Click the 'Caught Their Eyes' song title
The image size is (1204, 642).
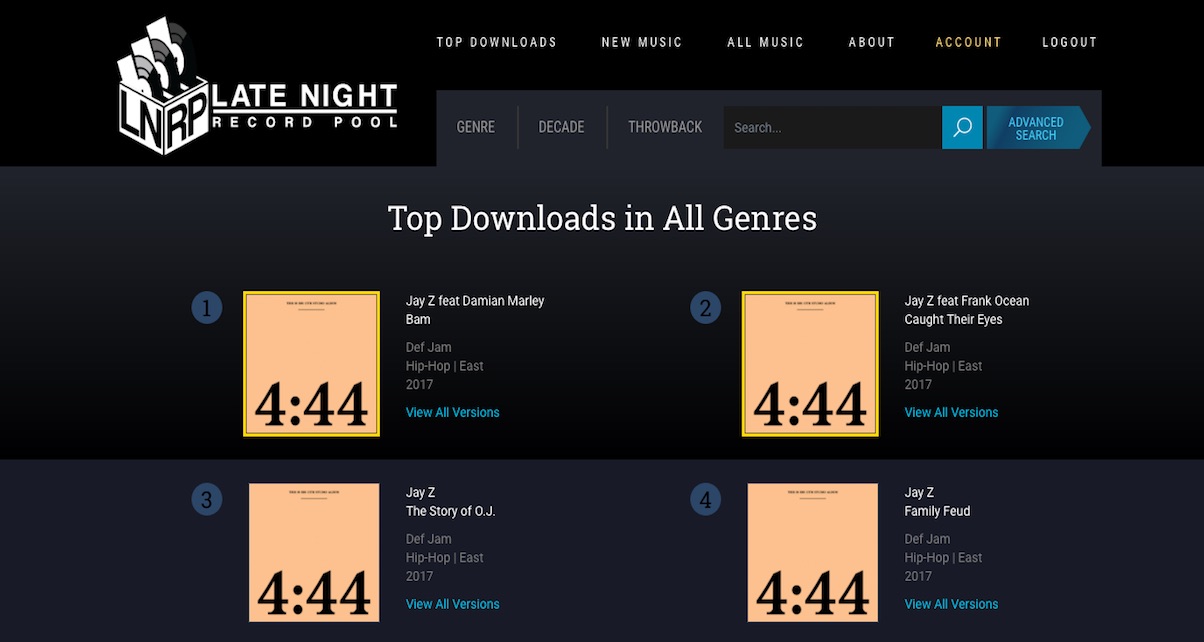954,319
